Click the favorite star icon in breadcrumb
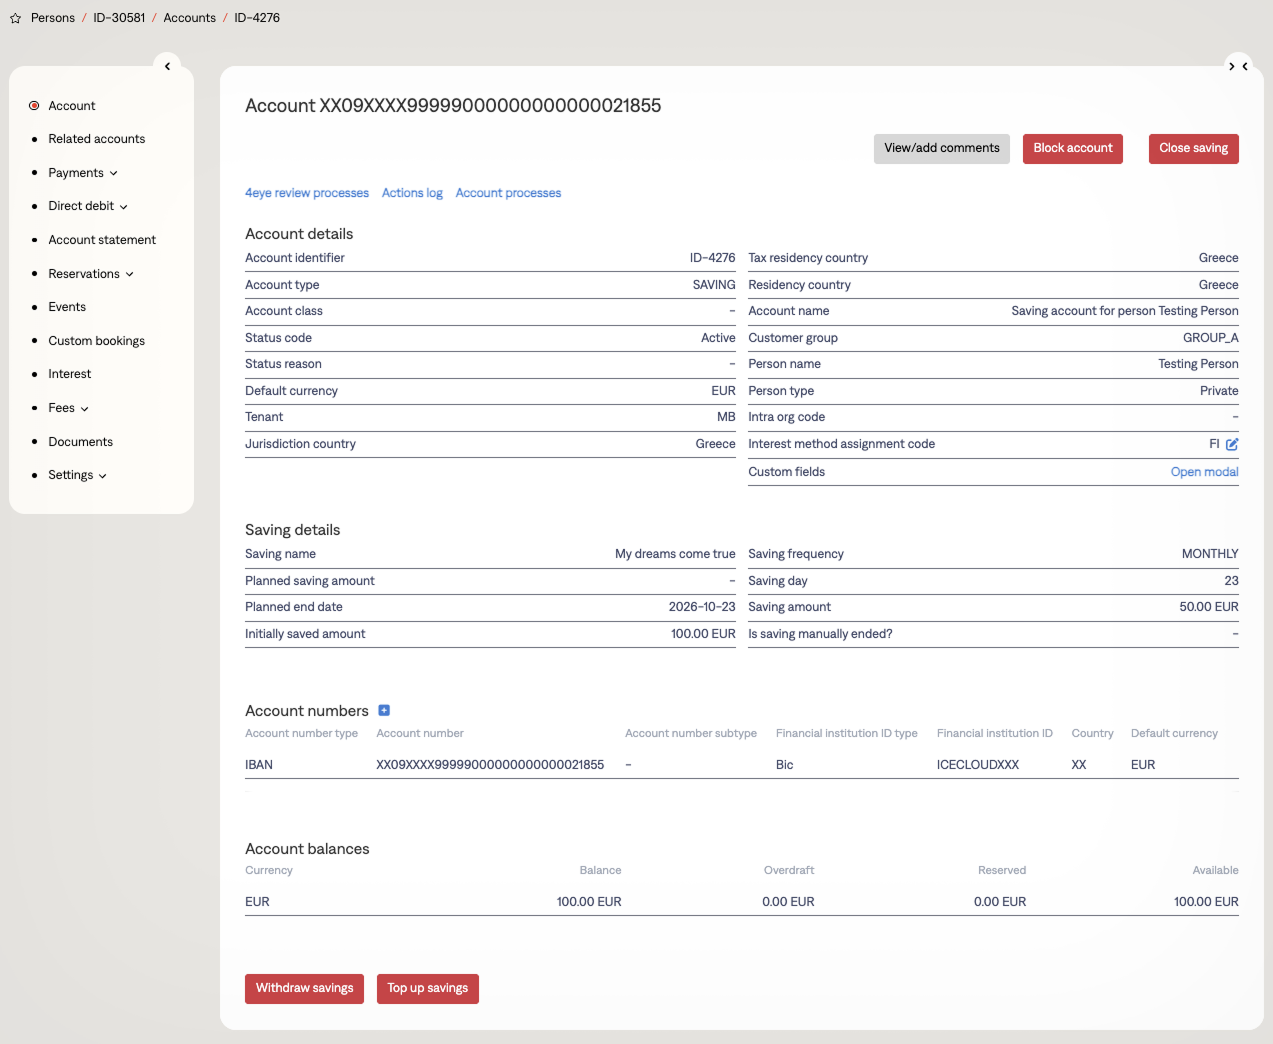 (x=15, y=18)
